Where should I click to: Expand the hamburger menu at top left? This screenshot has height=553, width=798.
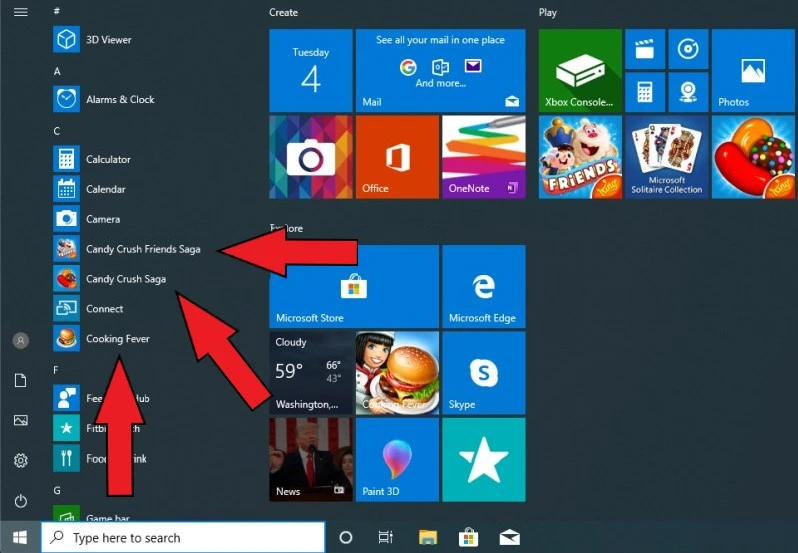pos(20,12)
